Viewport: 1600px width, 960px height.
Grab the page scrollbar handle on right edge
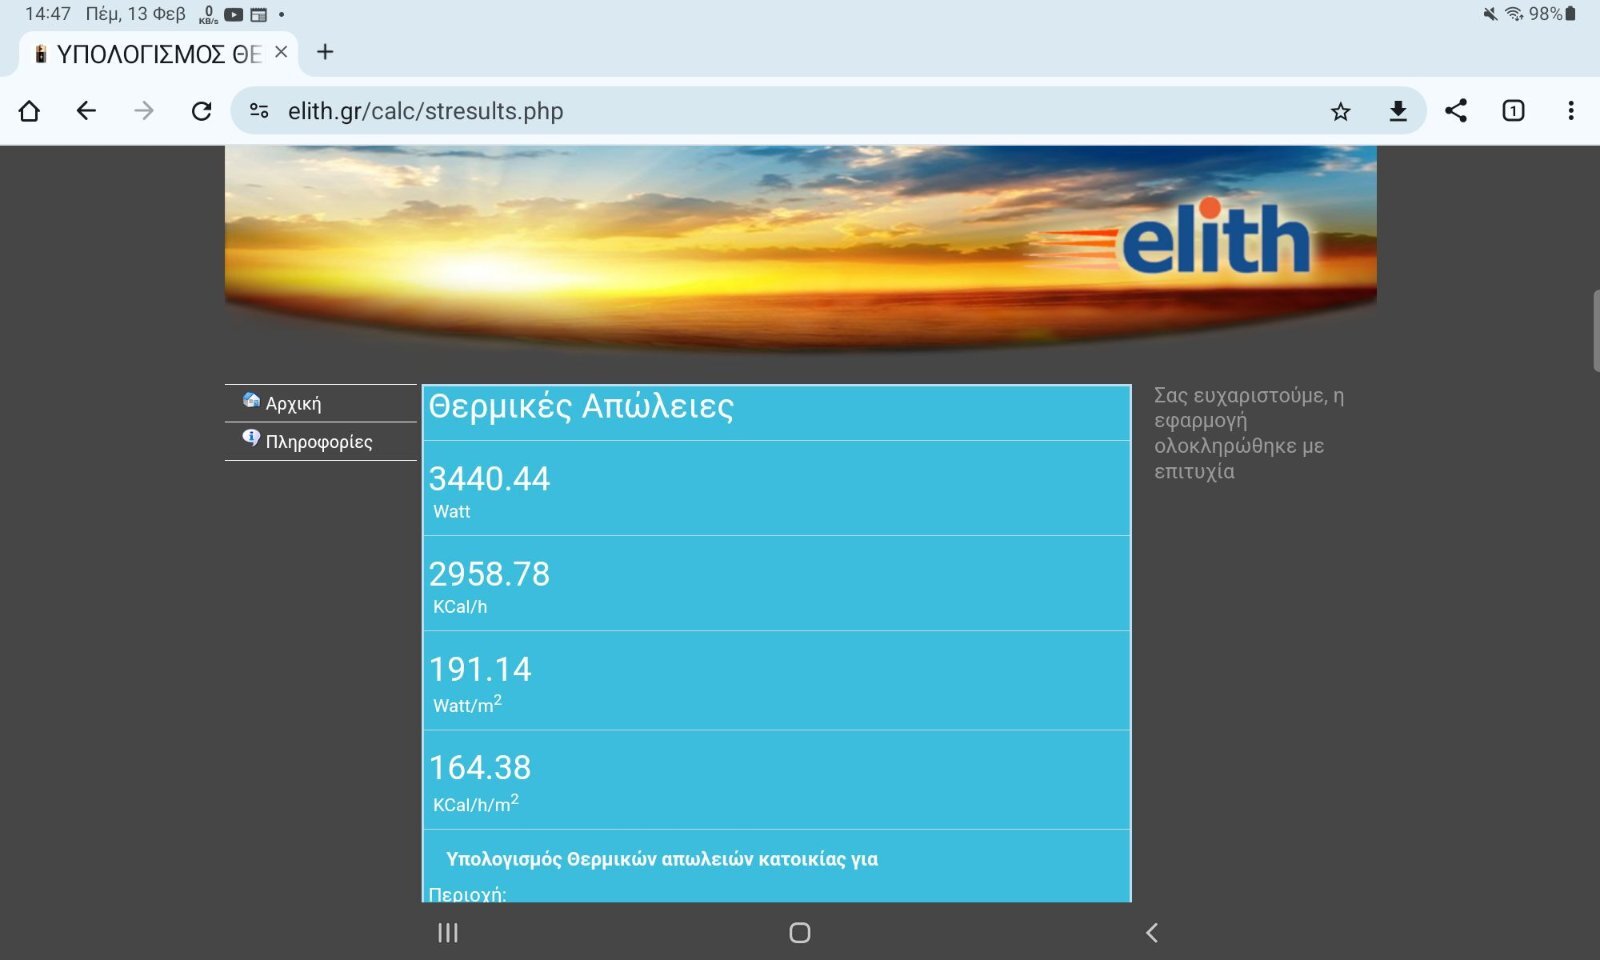coord(1596,331)
